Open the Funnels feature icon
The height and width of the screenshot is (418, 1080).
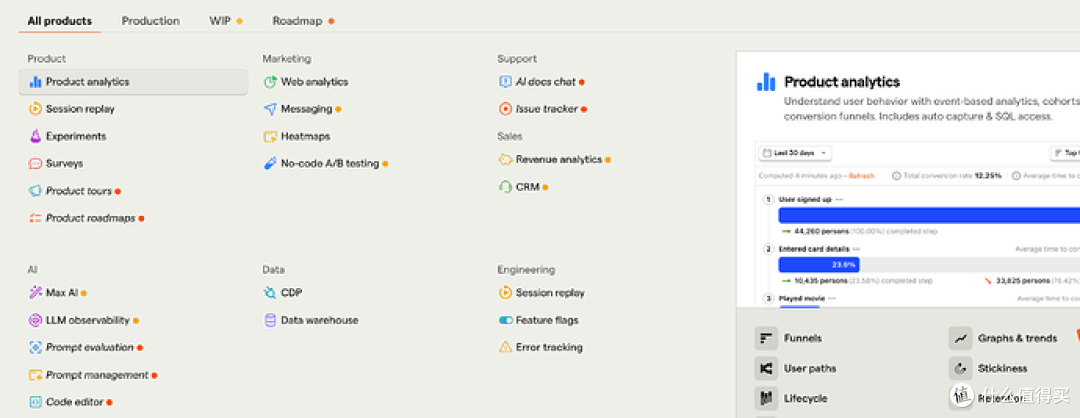click(x=766, y=338)
